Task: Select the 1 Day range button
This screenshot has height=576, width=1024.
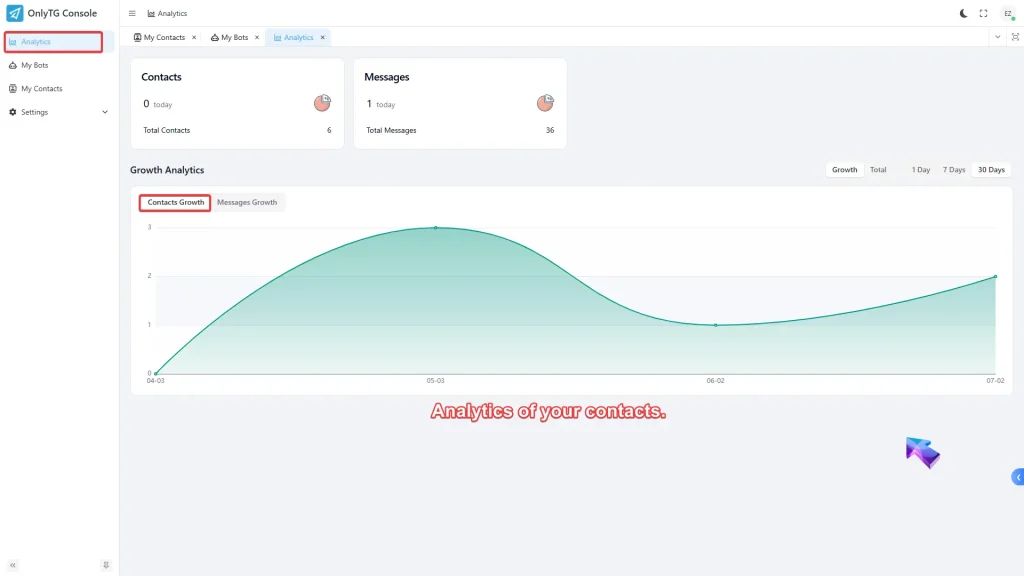Action: [920, 169]
